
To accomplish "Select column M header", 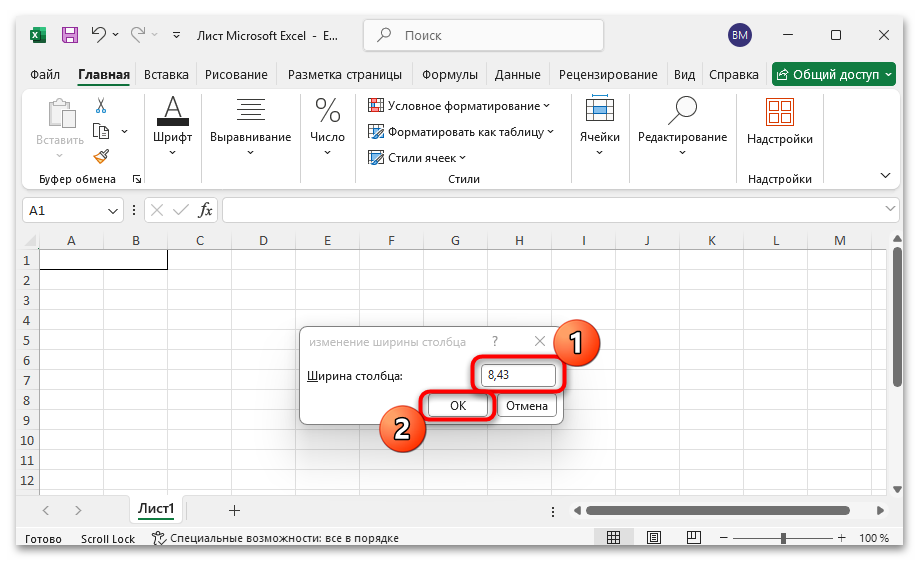I will 840,240.
